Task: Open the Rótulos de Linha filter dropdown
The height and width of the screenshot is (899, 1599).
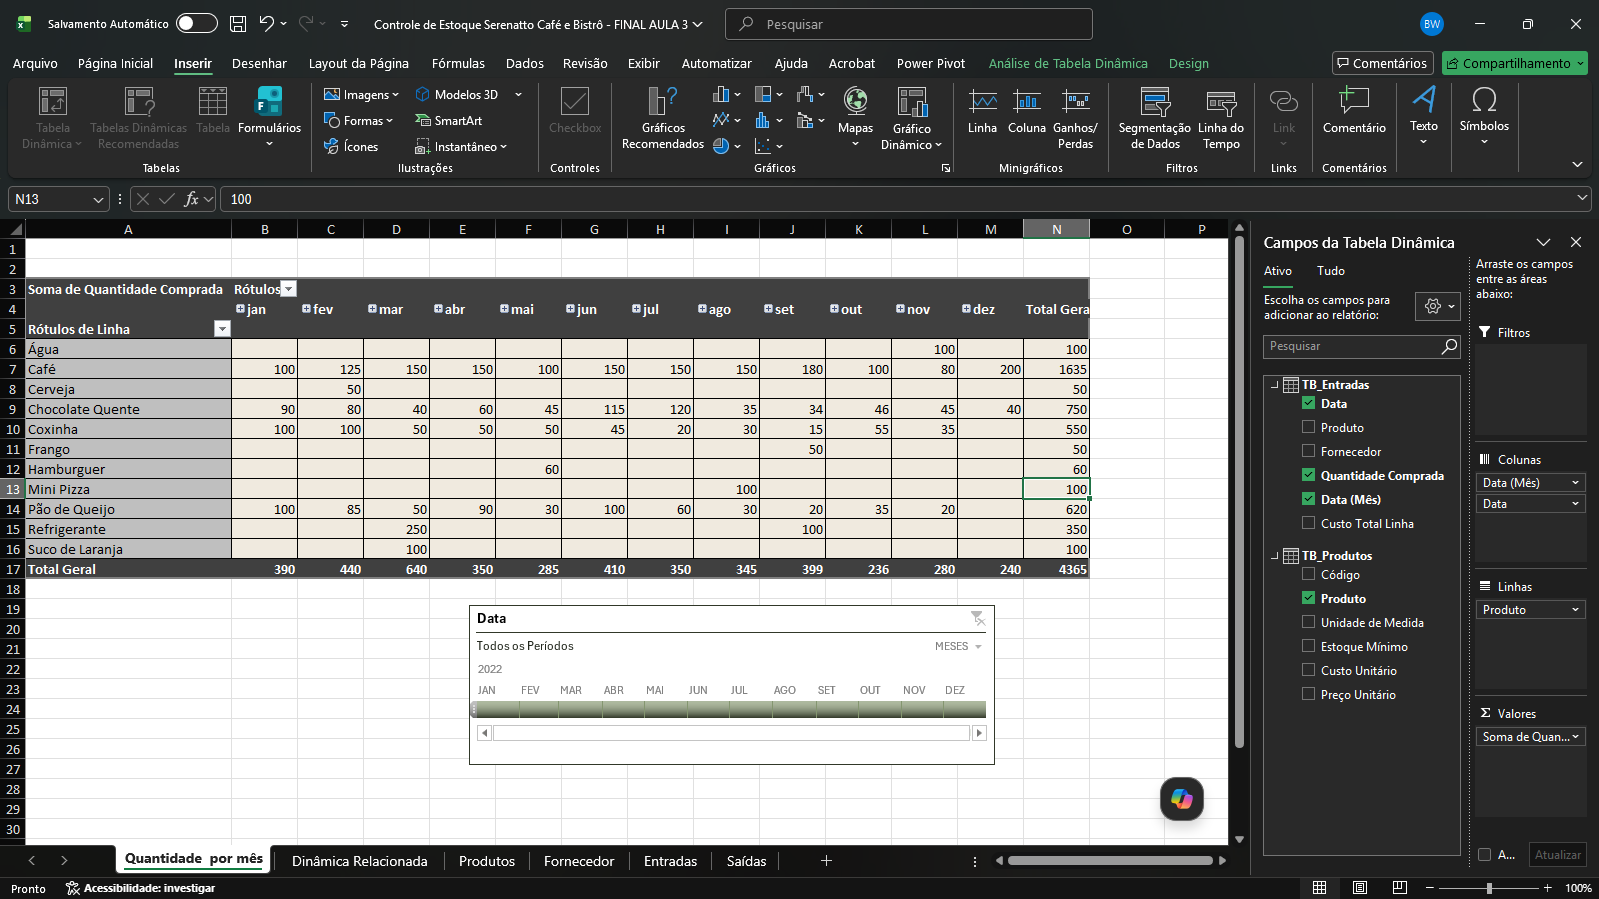Action: pos(222,329)
